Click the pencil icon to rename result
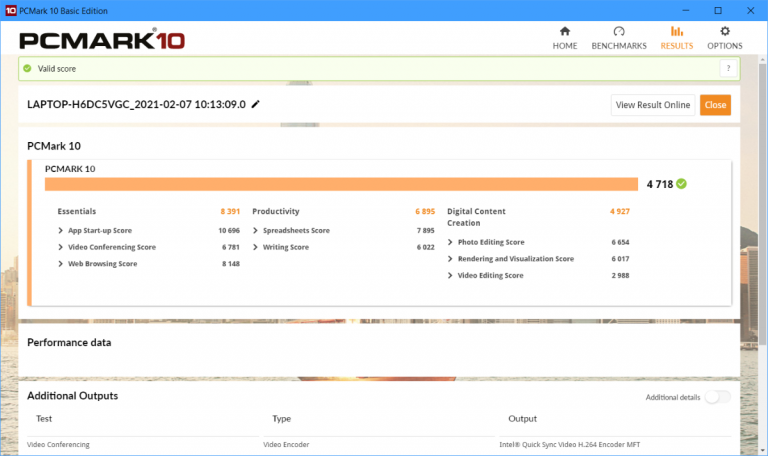The width and height of the screenshot is (768, 456). (256, 104)
